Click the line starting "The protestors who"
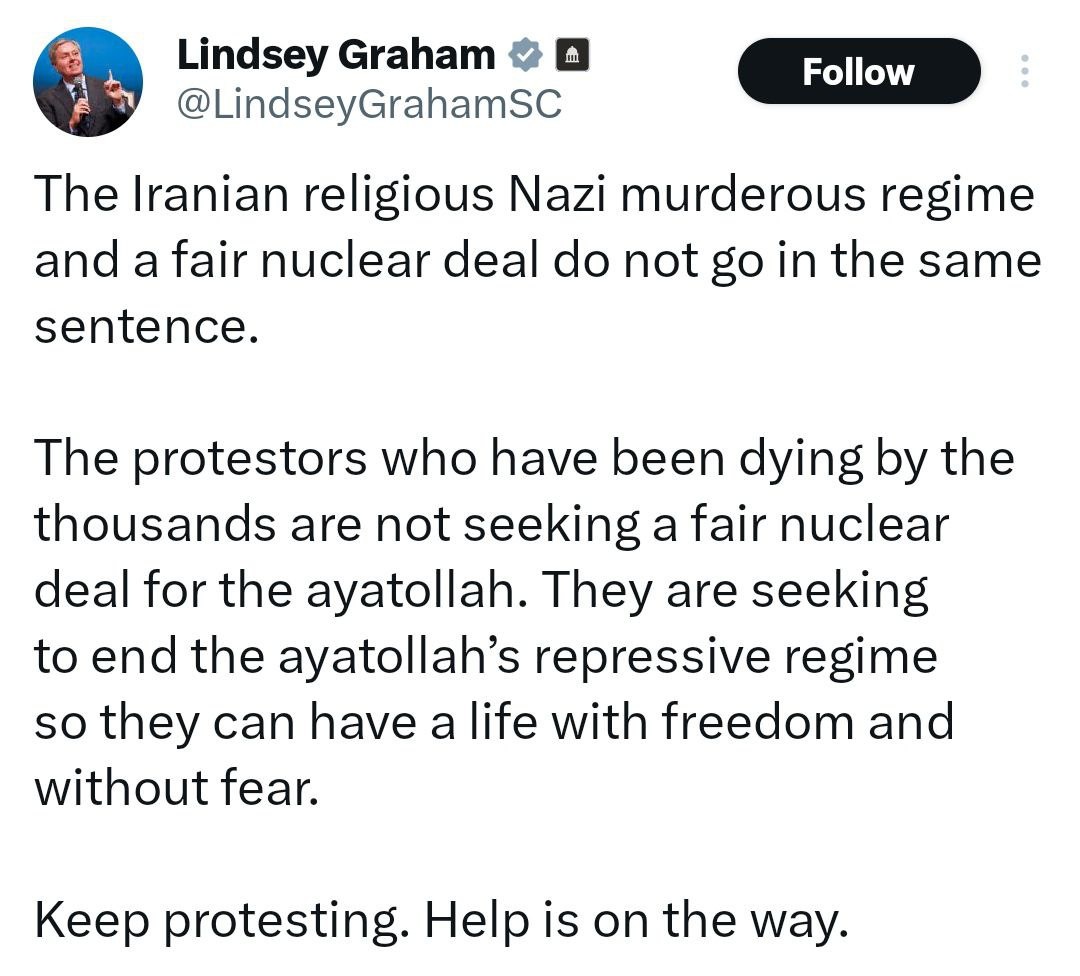This screenshot has width=1080, height=976. pos(524,458)
